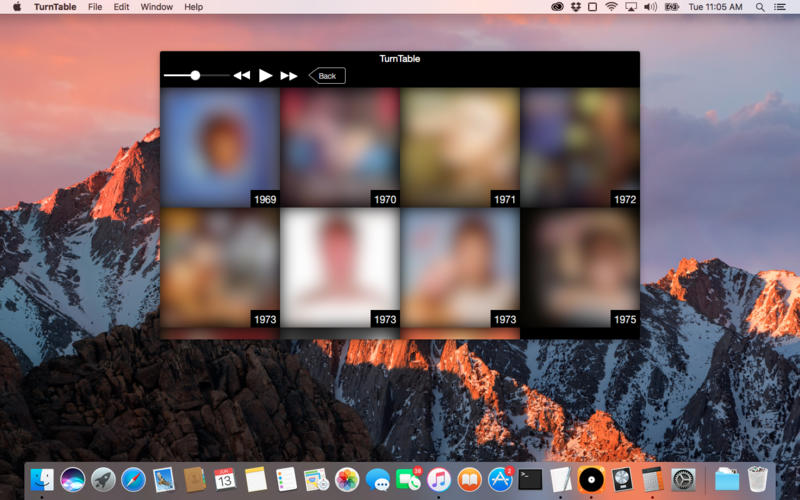Open the album from 1975
The height and width of the screenshot is (500, 800).
click(x=580, y=268)
